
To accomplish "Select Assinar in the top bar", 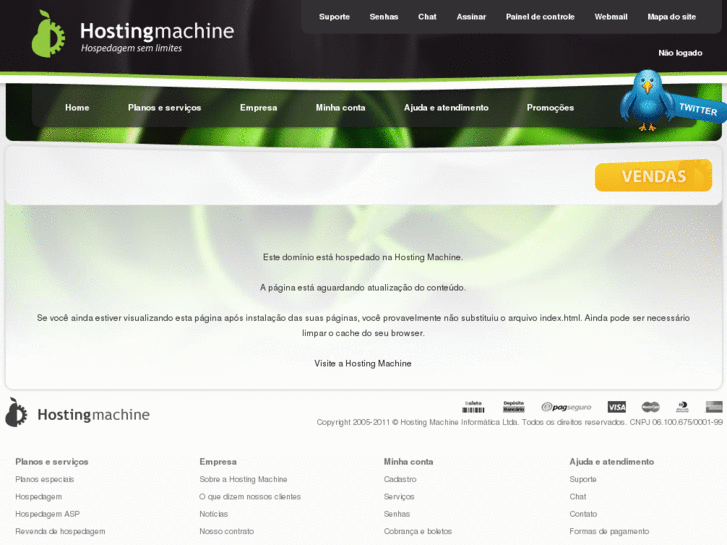I will [471, 17].
